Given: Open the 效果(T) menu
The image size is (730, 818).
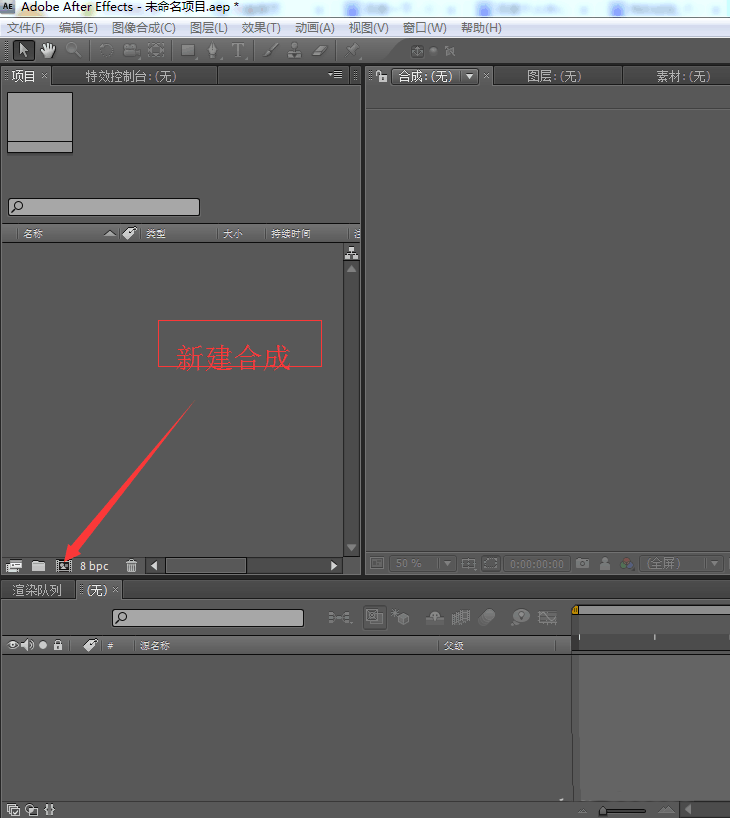Looking at the screenshot, I should coord(261,28).
